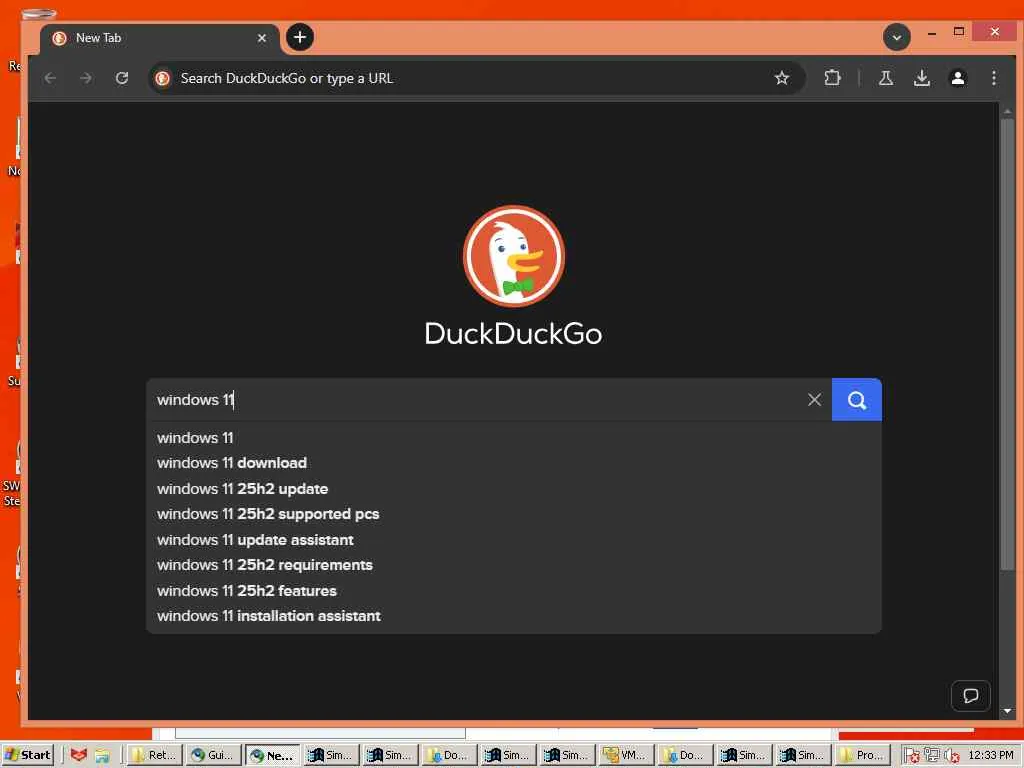This screenshot has height=768, width=1024.
Task: Click the DuckDuckGo wordmark text
Action: [x=513, y=334]
